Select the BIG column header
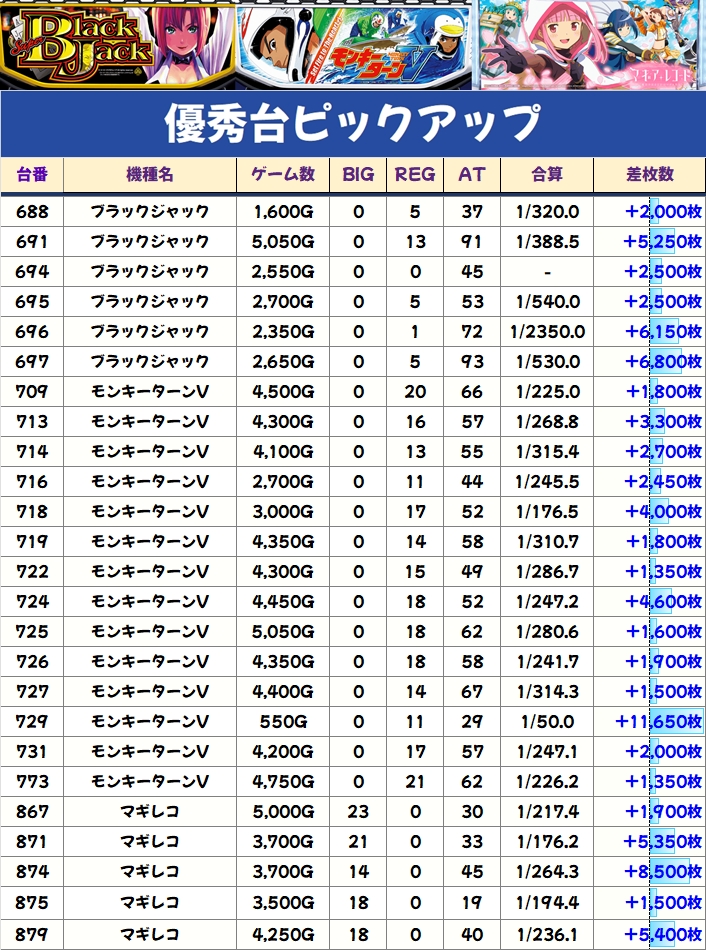This screenshot has height=950, width=706. pos(358,175)
